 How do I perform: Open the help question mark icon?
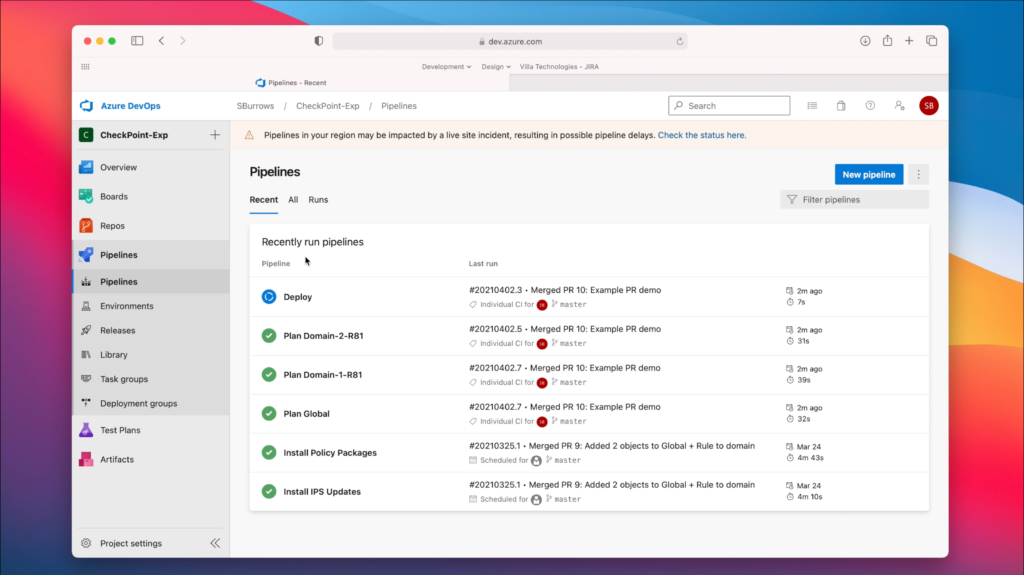pos(870,106)
